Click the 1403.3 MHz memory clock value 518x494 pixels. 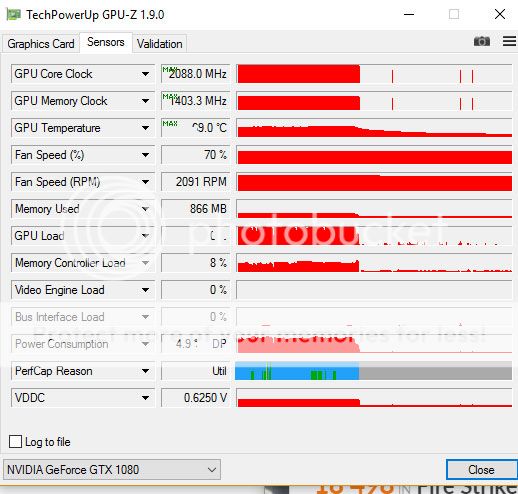pyautogui.click(x=196, y=101)
